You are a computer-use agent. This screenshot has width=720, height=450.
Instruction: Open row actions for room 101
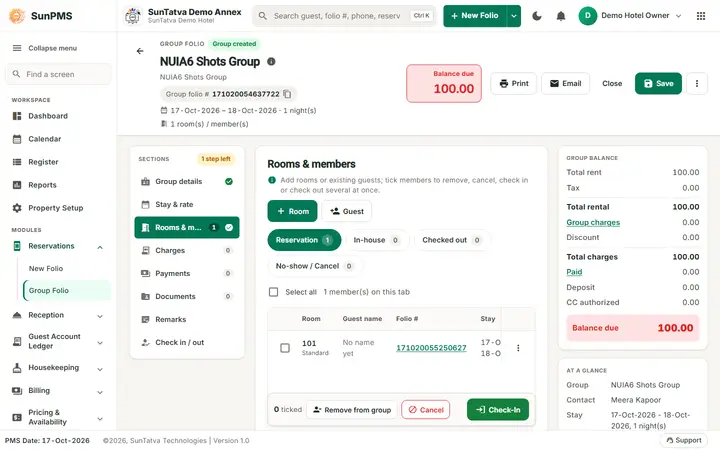(518, 348)
